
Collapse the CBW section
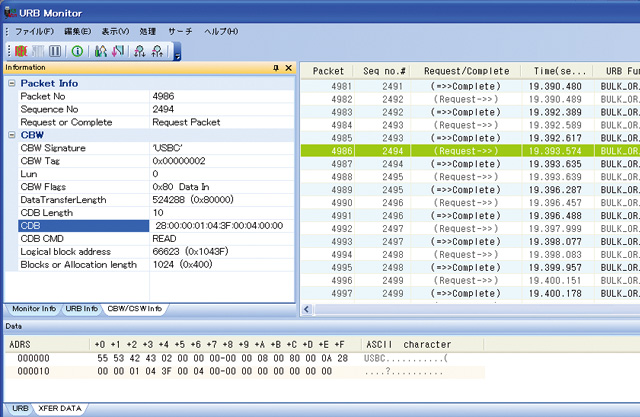(12, 135)
